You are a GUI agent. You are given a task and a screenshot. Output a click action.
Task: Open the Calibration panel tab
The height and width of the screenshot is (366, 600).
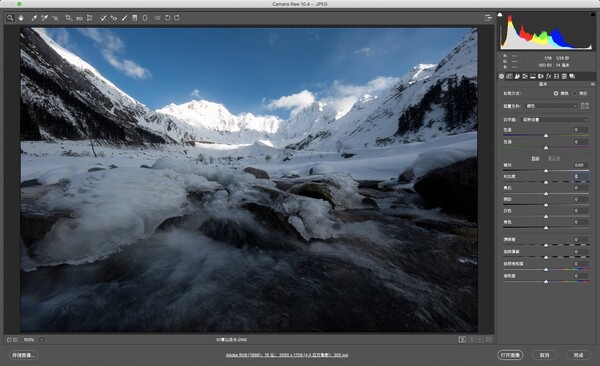click(x=556, y=76)
